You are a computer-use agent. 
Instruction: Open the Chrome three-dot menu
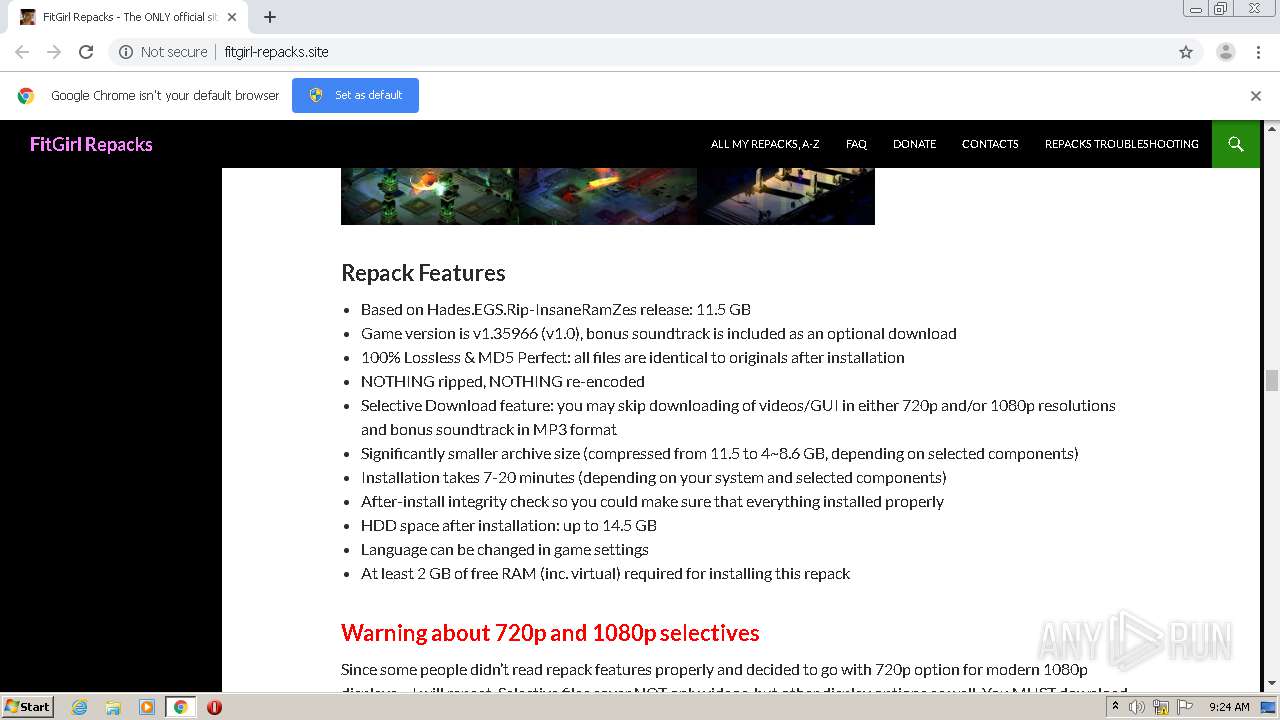[x=1258, y=52]
